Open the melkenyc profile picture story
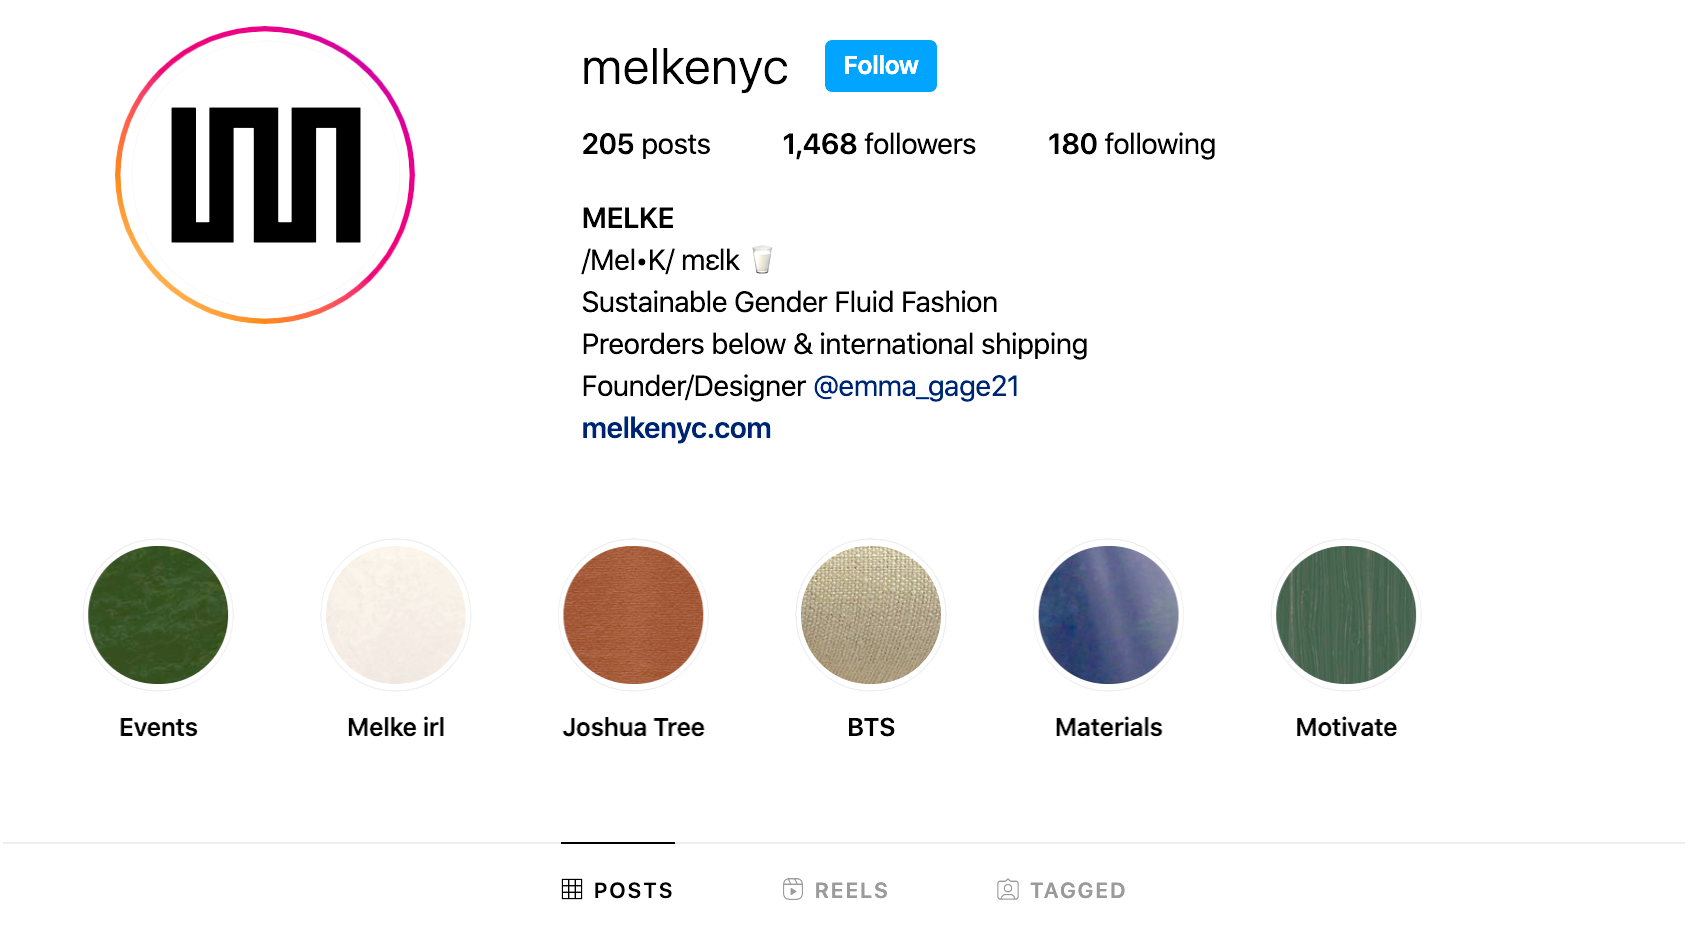Image resolution: width=1689 pixels, height=930 pixels. 265,175
